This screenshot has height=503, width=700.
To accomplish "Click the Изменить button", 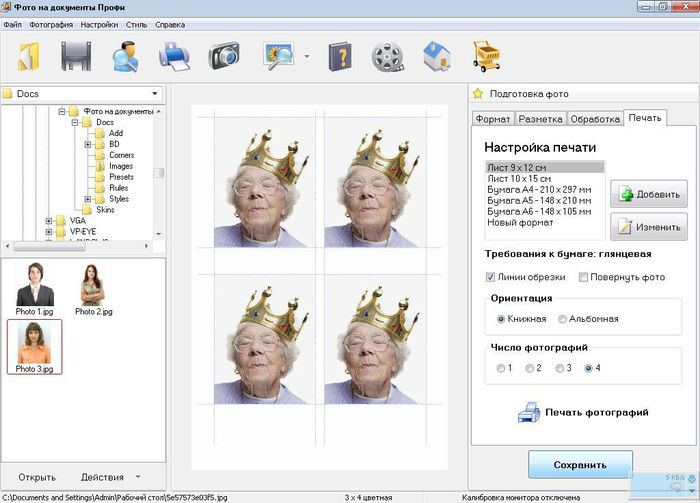I will 649,227.
